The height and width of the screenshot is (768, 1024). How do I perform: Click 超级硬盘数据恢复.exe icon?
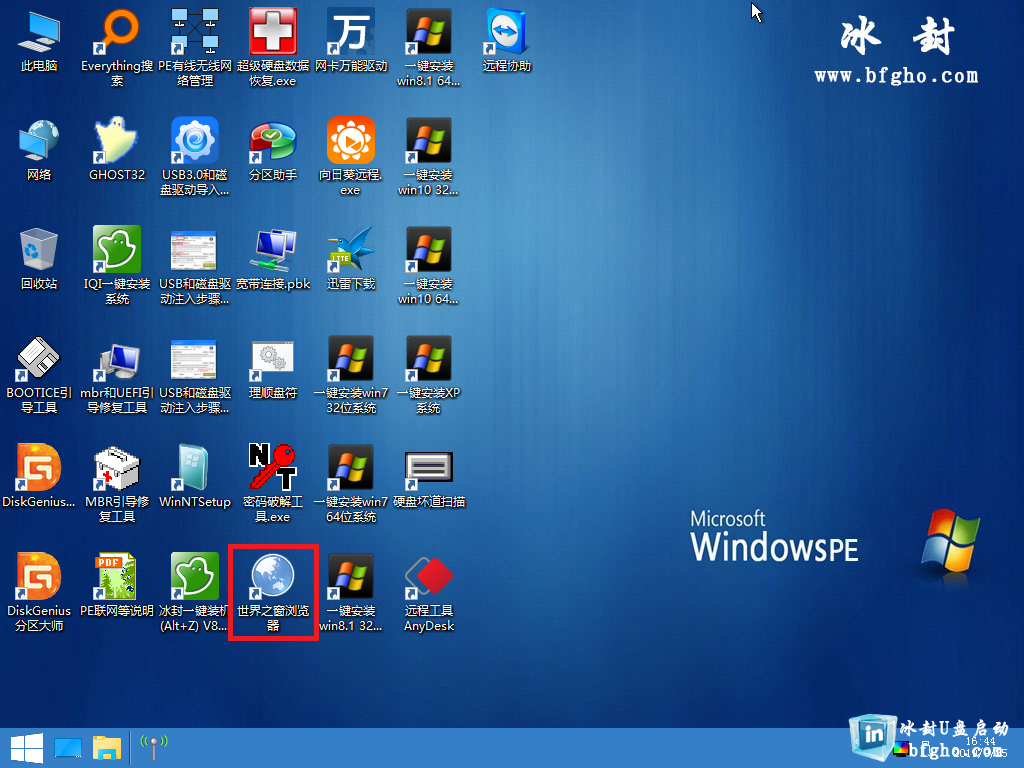point(273,47)
